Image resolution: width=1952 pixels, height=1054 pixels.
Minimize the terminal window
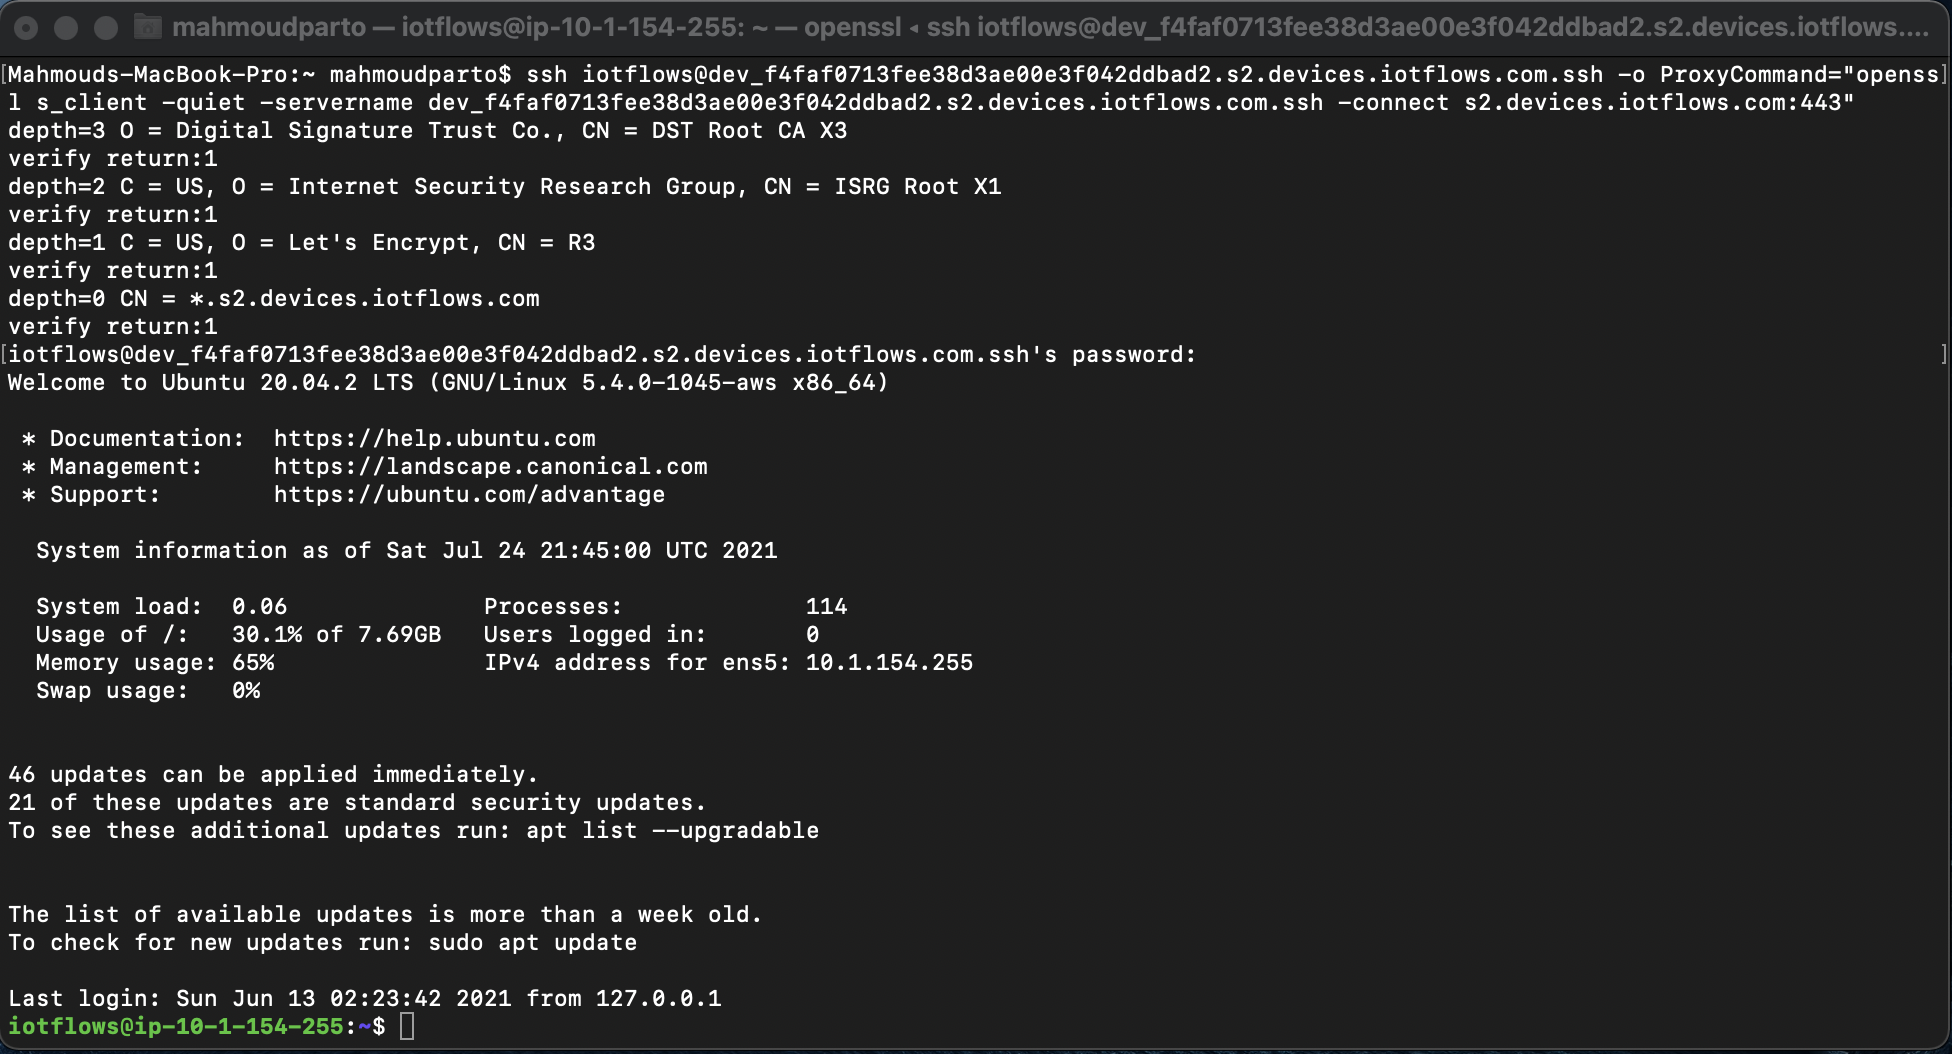click(x=66, y=28)
